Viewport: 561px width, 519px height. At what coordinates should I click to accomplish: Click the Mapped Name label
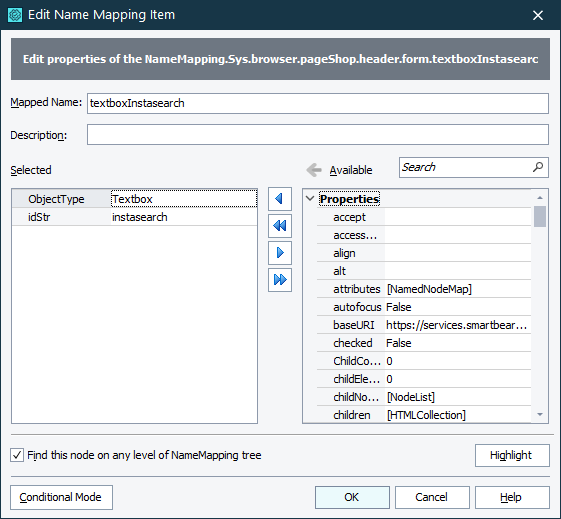[46, 102]
